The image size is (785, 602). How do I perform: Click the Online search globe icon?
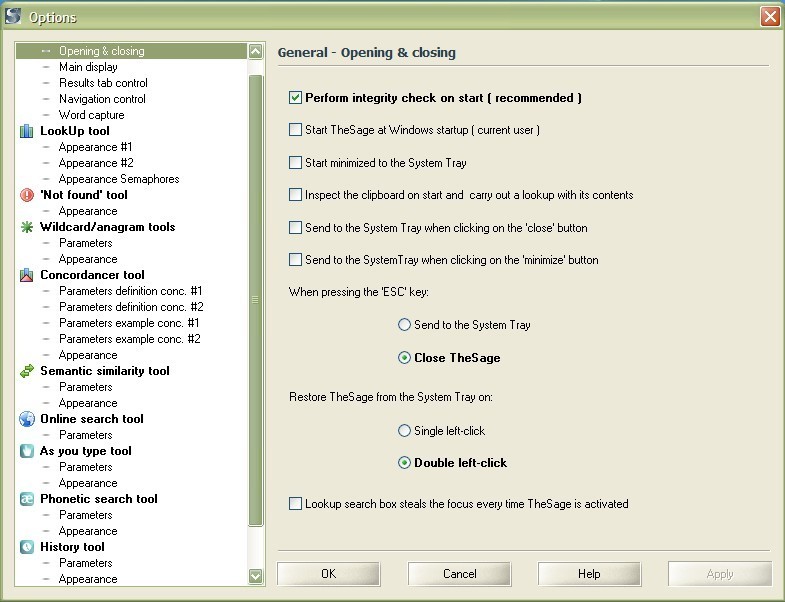click(x=27, y=419)
